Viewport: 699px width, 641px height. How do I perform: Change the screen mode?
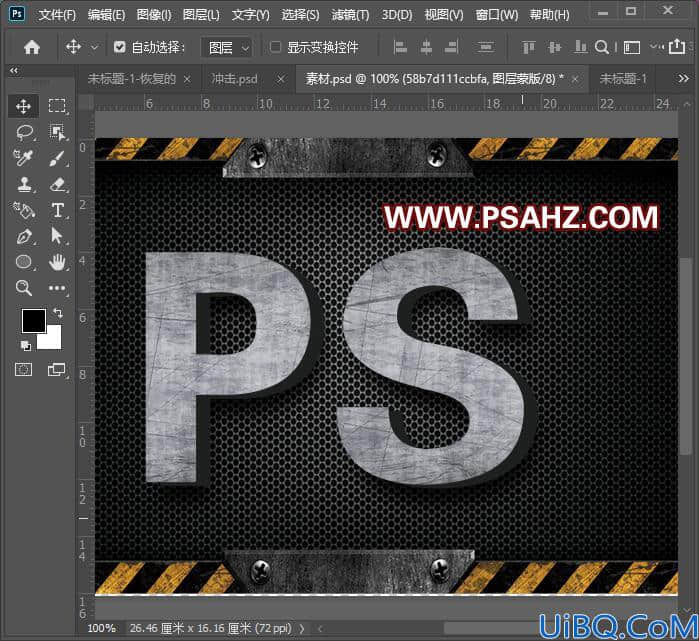(57, 370)
